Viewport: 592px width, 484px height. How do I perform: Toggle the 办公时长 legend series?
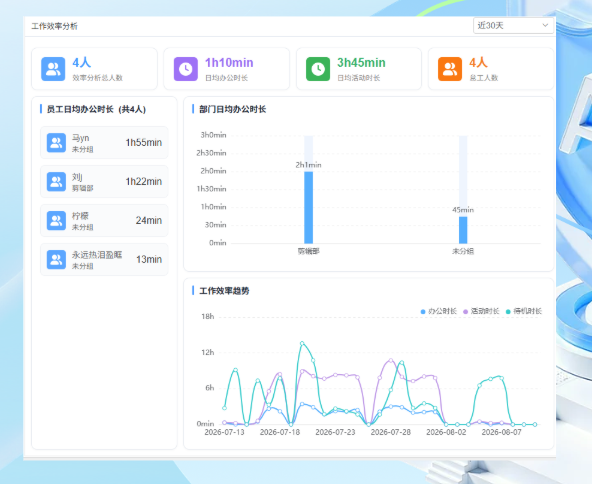coord(439,311)
